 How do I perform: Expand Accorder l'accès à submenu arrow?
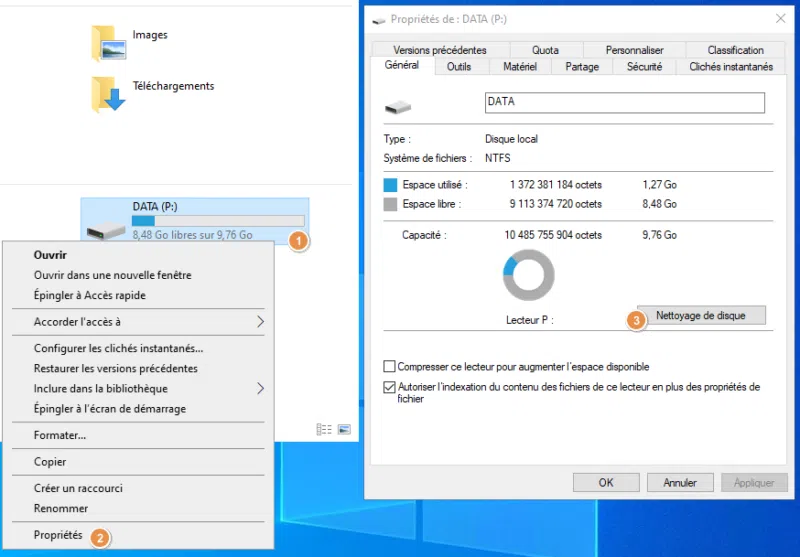pyautogui.click(x=260, y=321)
